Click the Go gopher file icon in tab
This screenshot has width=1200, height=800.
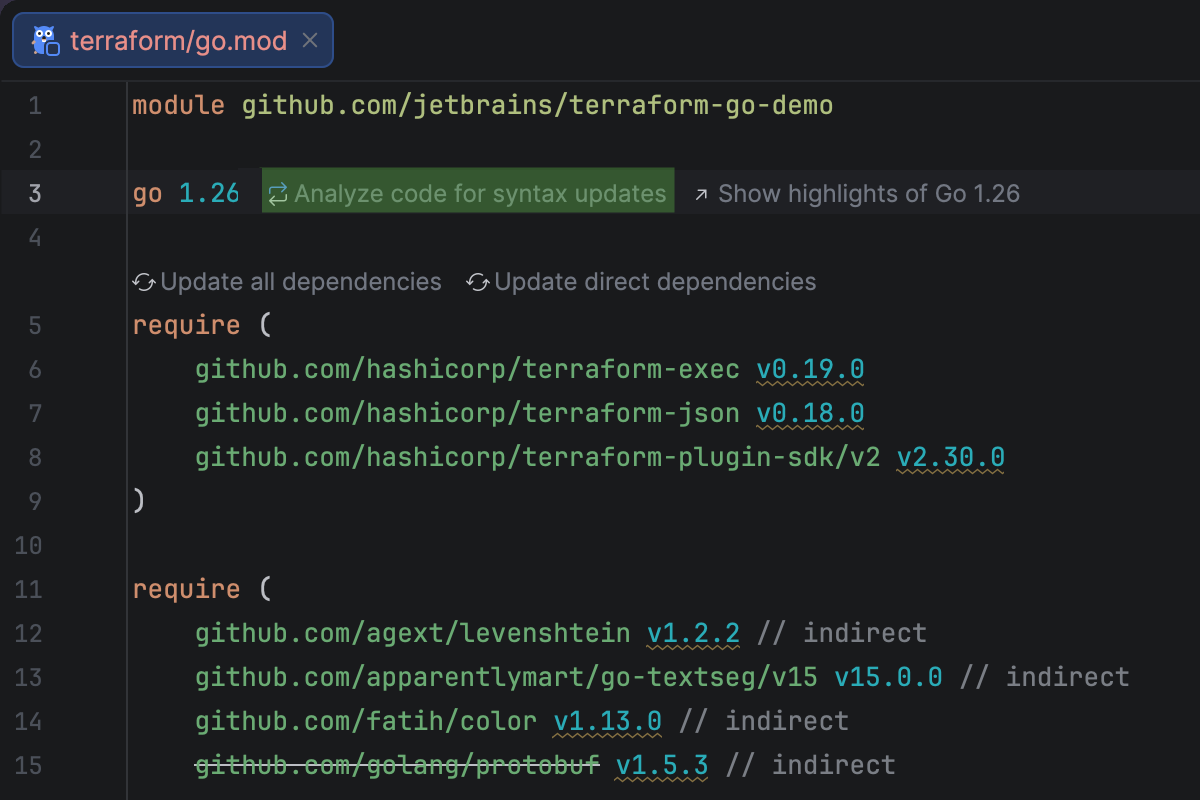click(45, 41)
